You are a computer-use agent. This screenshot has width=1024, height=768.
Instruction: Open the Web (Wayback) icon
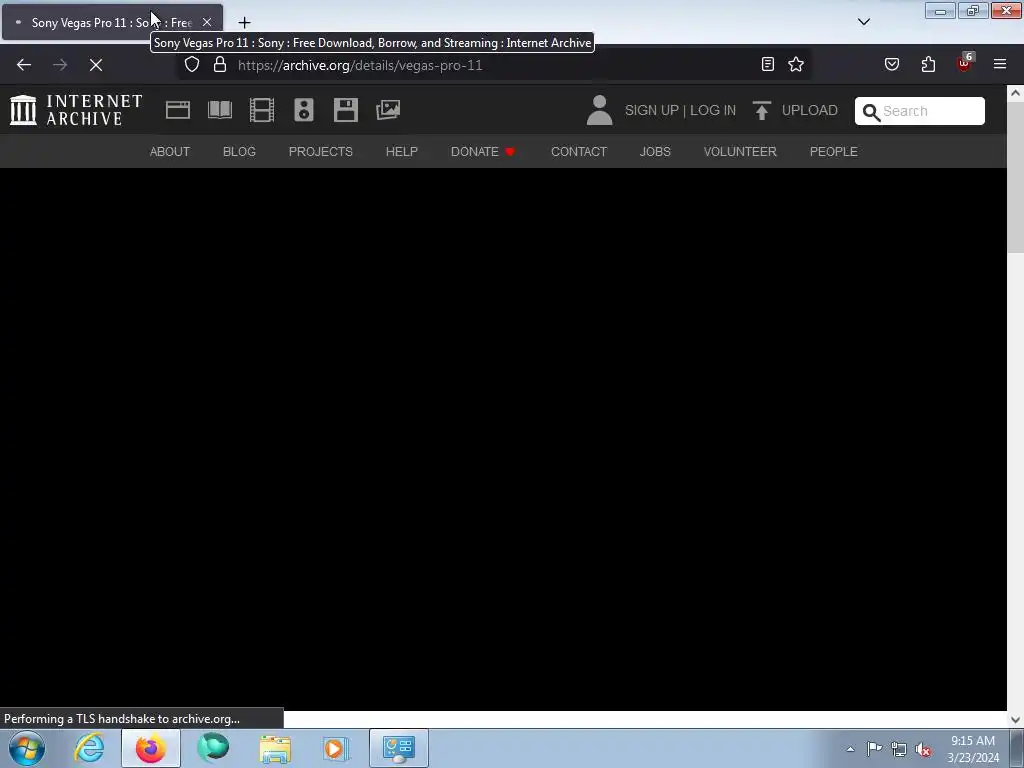pyautogui.click(x=178, y=110)
